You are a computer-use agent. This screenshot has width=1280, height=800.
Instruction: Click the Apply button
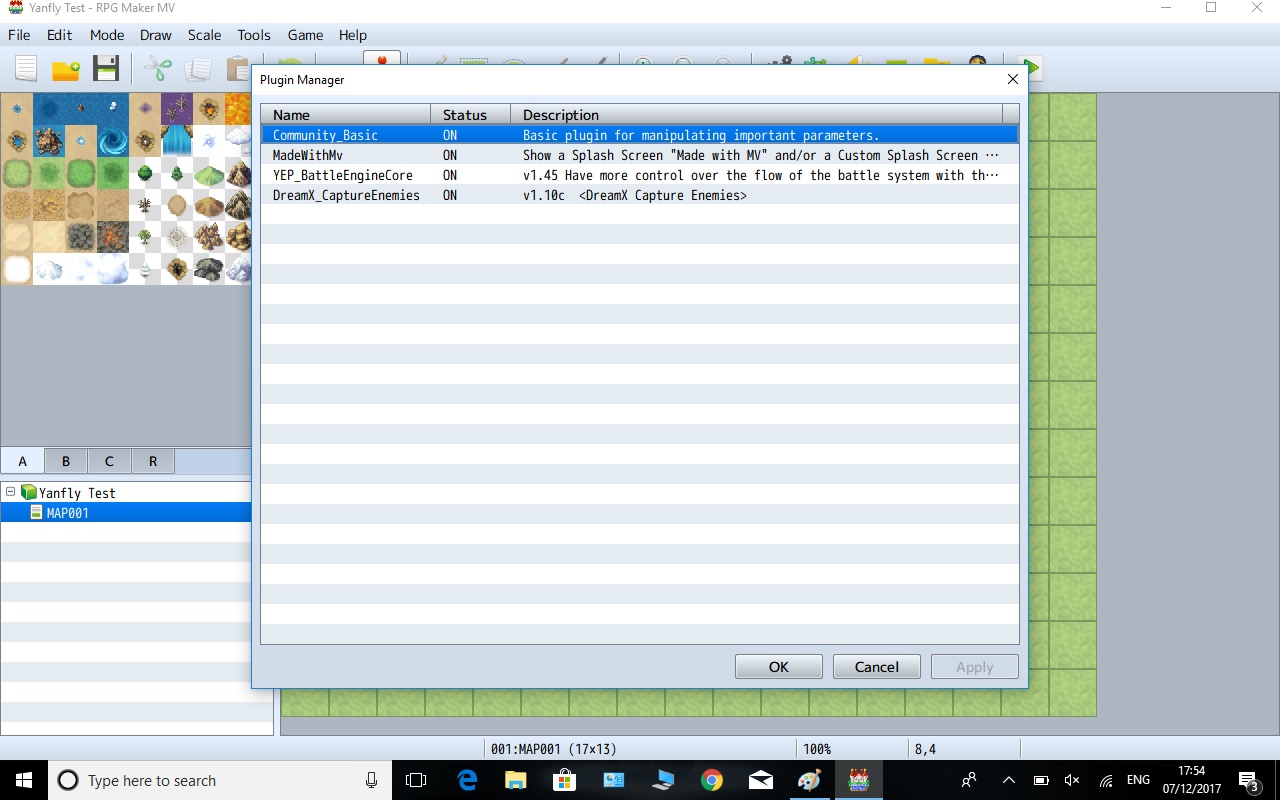975,667
